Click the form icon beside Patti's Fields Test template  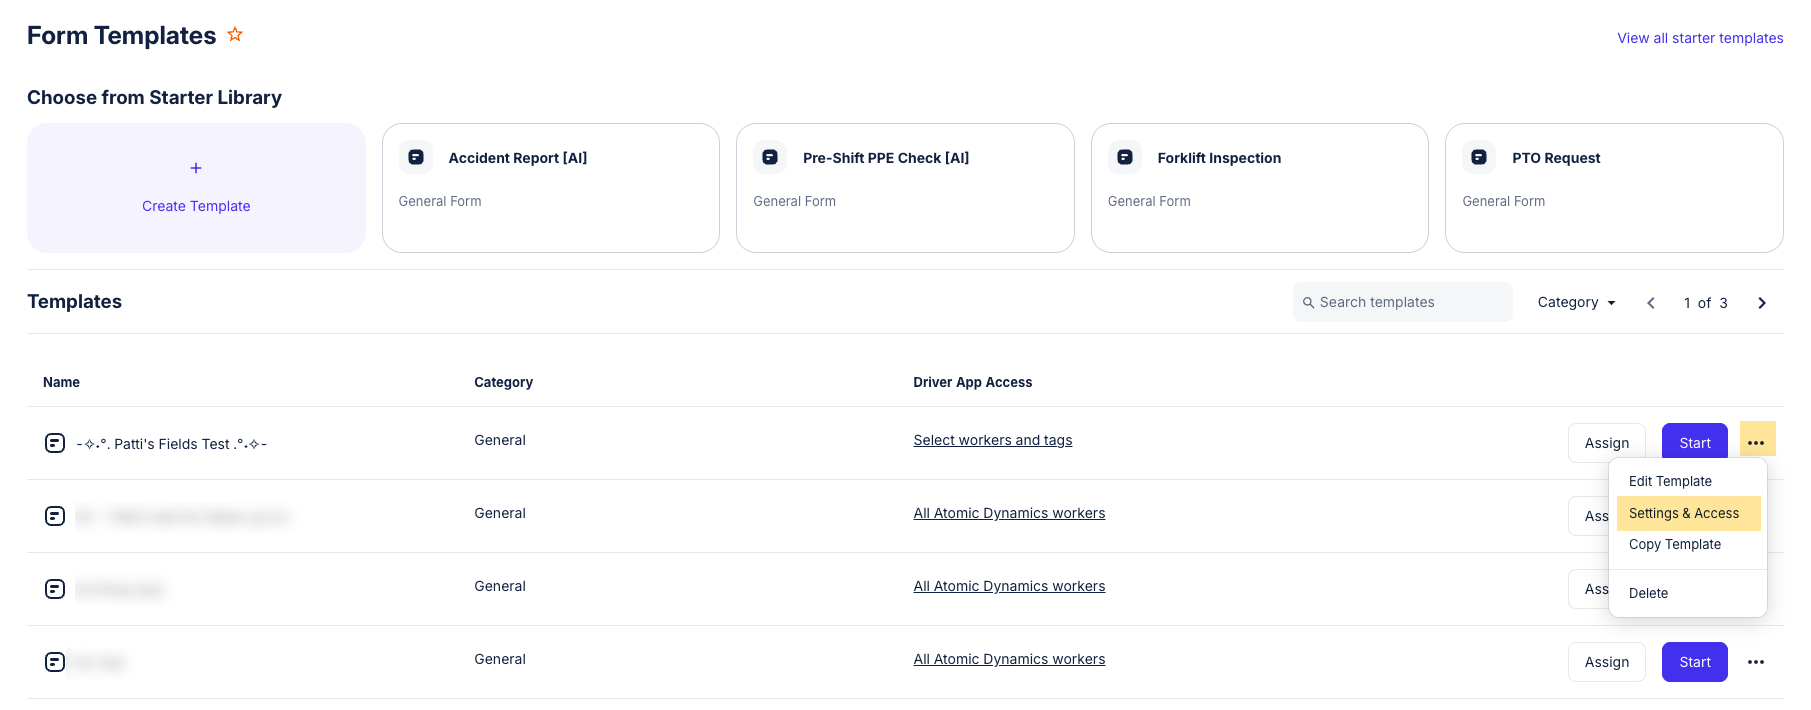tap(55, 443)
